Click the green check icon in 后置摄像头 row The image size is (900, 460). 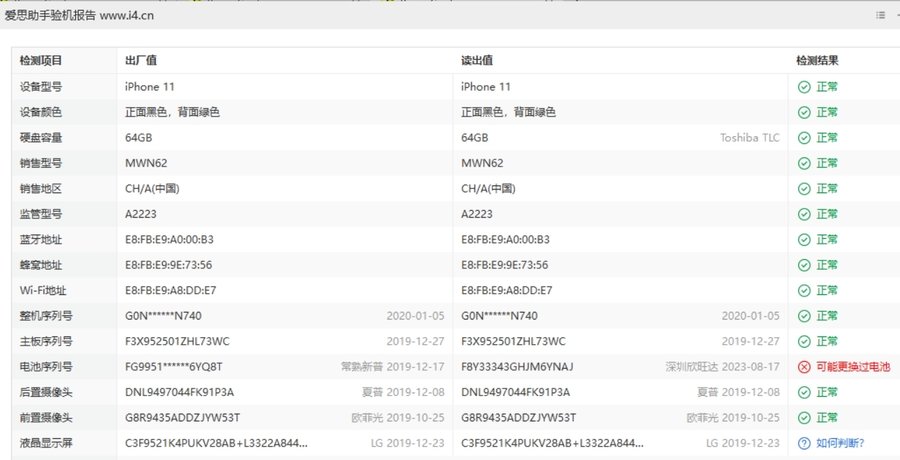pyautogui.click(x=804, y=392)
